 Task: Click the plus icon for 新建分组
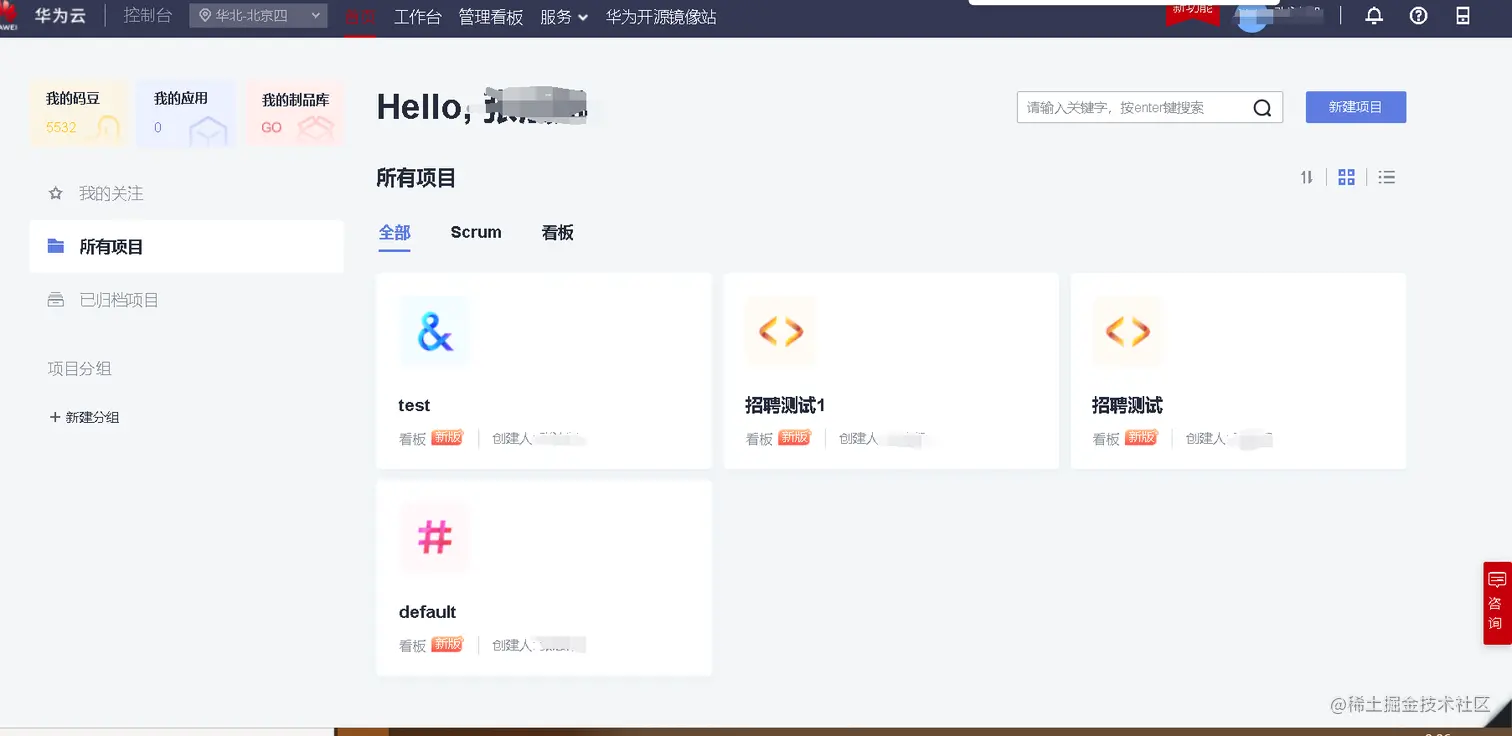click(x=55, y=417)
